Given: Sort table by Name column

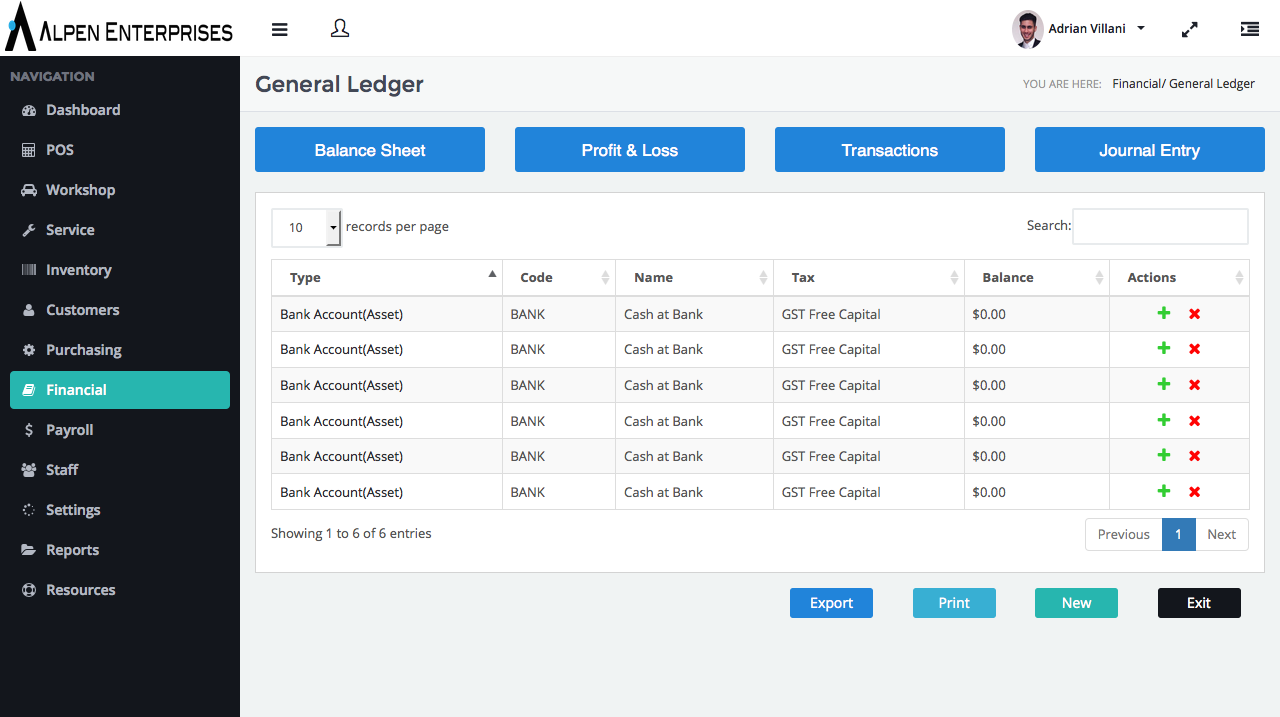Looking at the screenshot, I should 694,277.
